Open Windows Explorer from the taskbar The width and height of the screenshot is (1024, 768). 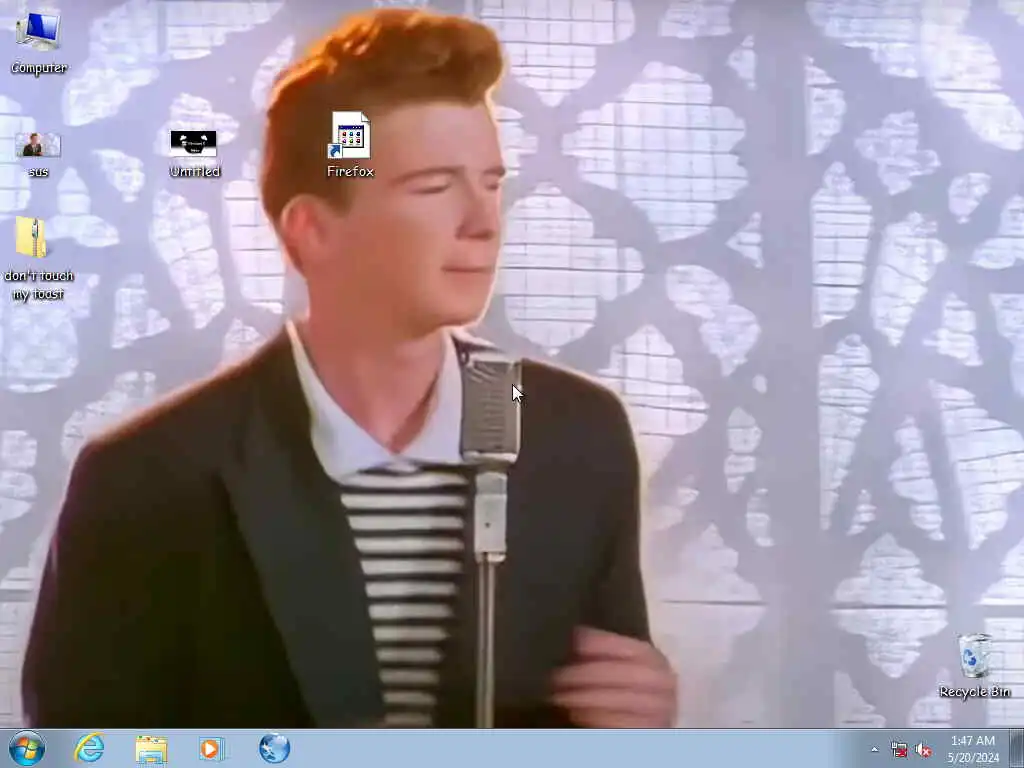[152, 748]
